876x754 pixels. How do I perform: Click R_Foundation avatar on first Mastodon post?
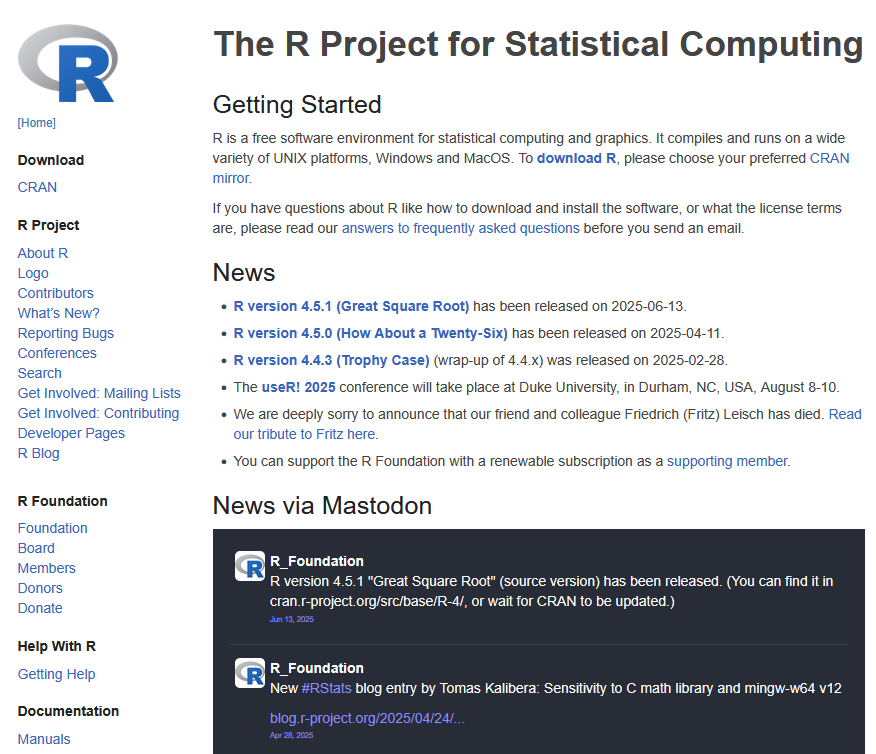(249, 566)
